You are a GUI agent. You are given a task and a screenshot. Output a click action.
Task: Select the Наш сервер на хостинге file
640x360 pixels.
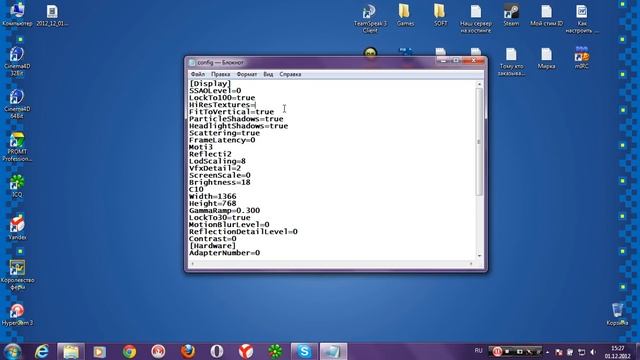pos(476,18)
